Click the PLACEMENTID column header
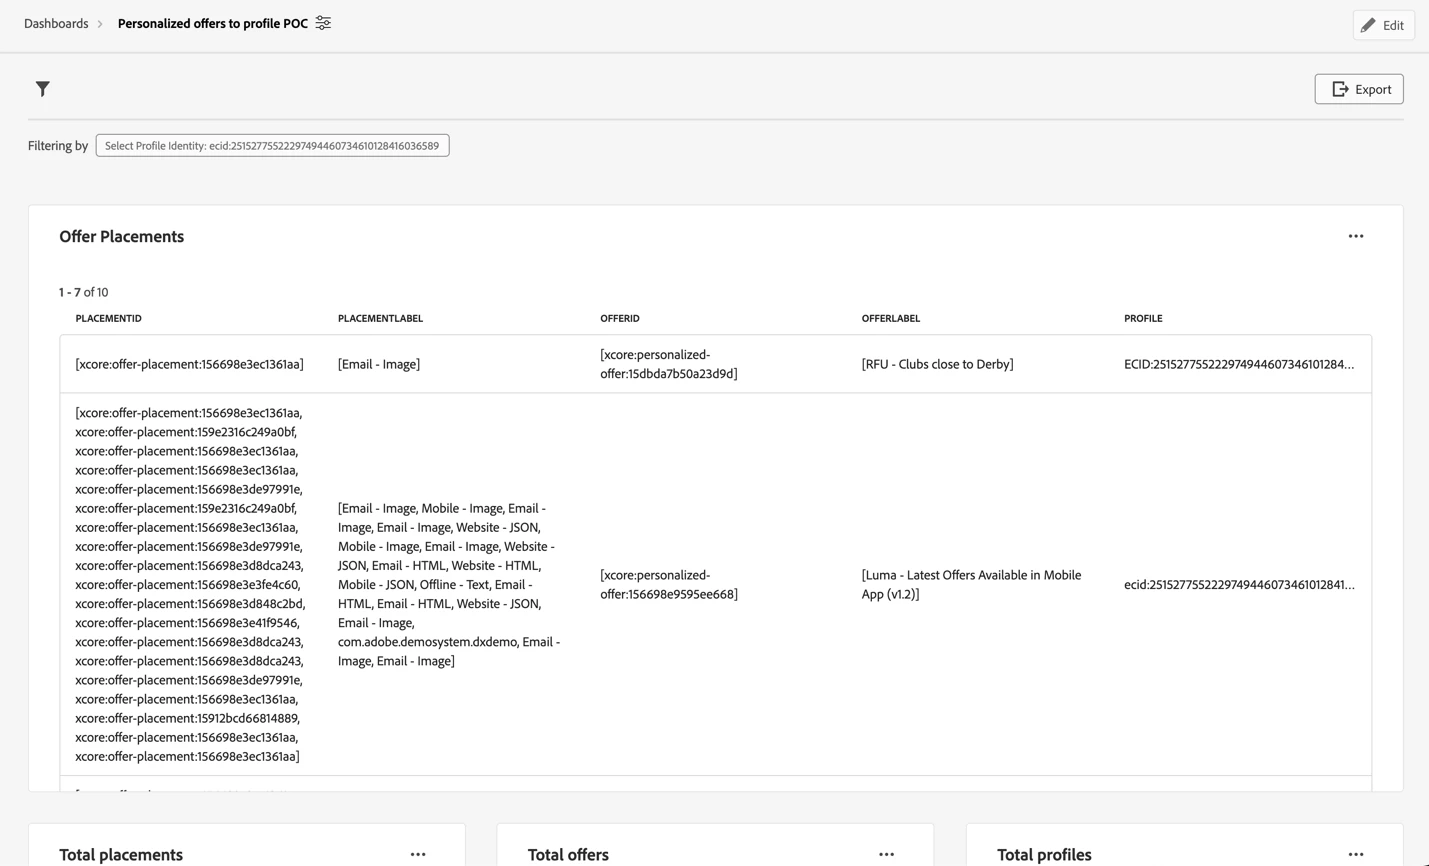Image resolution: width=1429 pixels, height=866 pixels. point(108,318)
